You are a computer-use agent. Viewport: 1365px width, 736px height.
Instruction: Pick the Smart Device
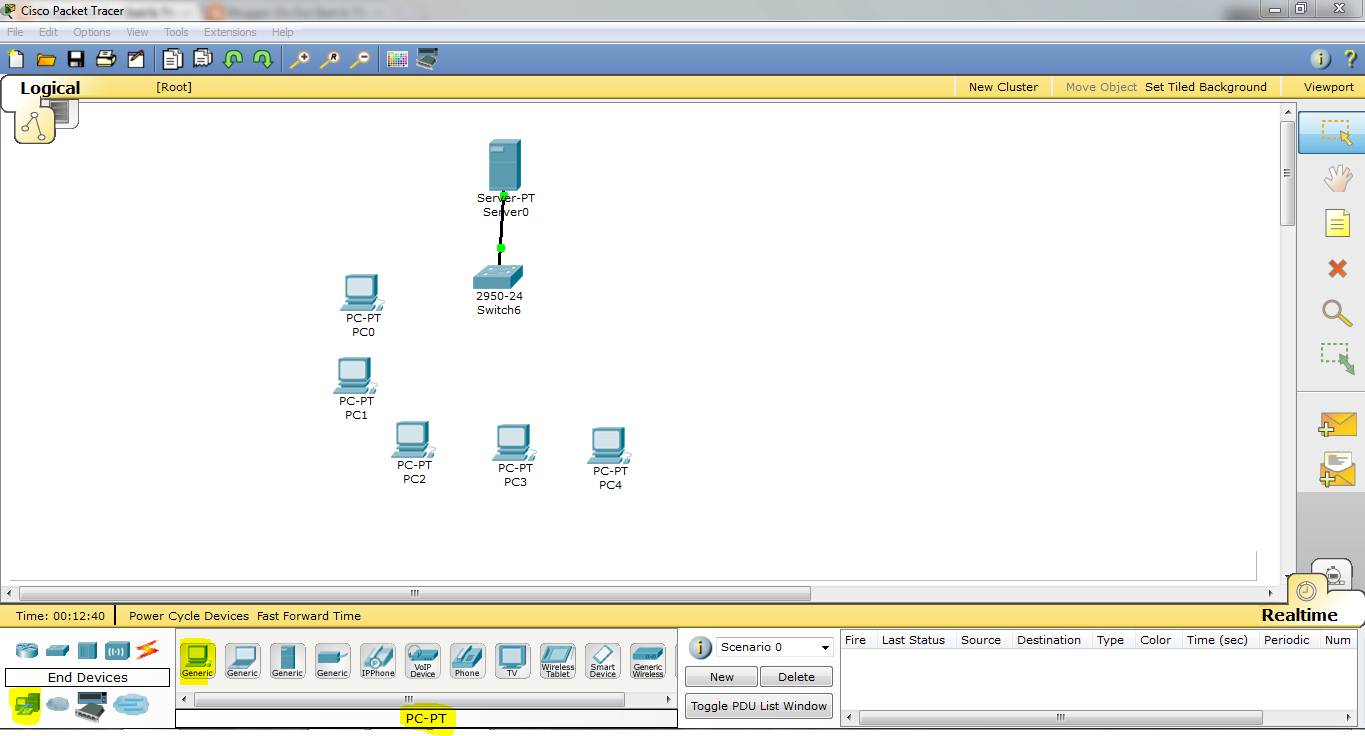point(603,660)
